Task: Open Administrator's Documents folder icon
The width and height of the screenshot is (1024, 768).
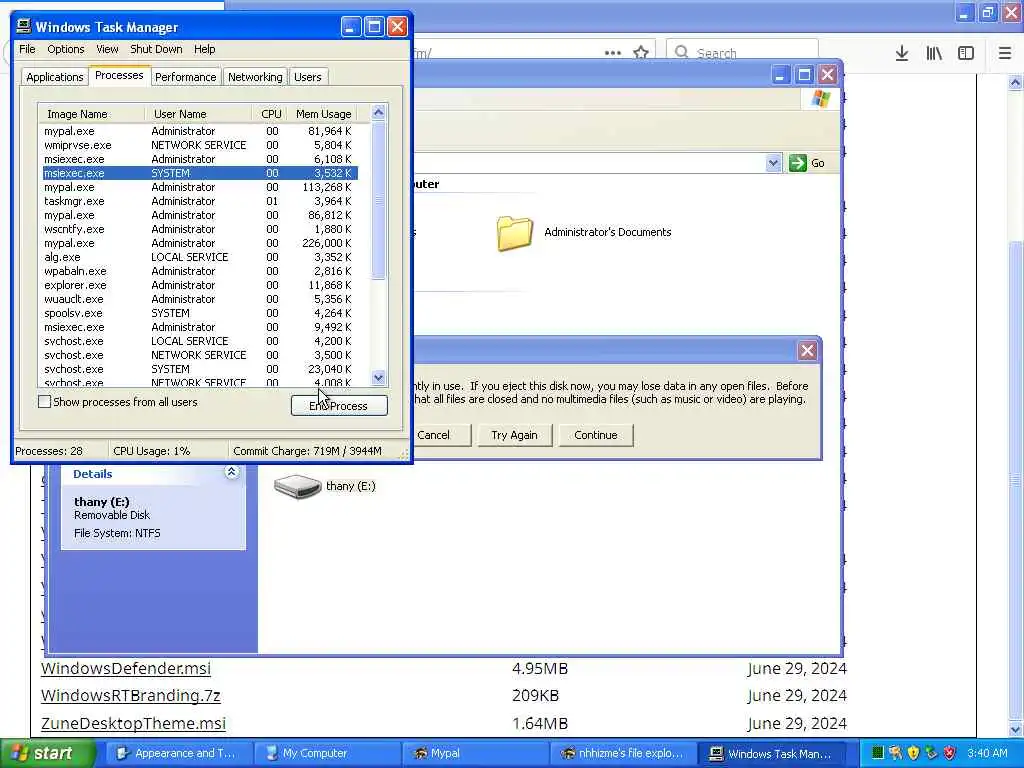Action: click(515, 233)
